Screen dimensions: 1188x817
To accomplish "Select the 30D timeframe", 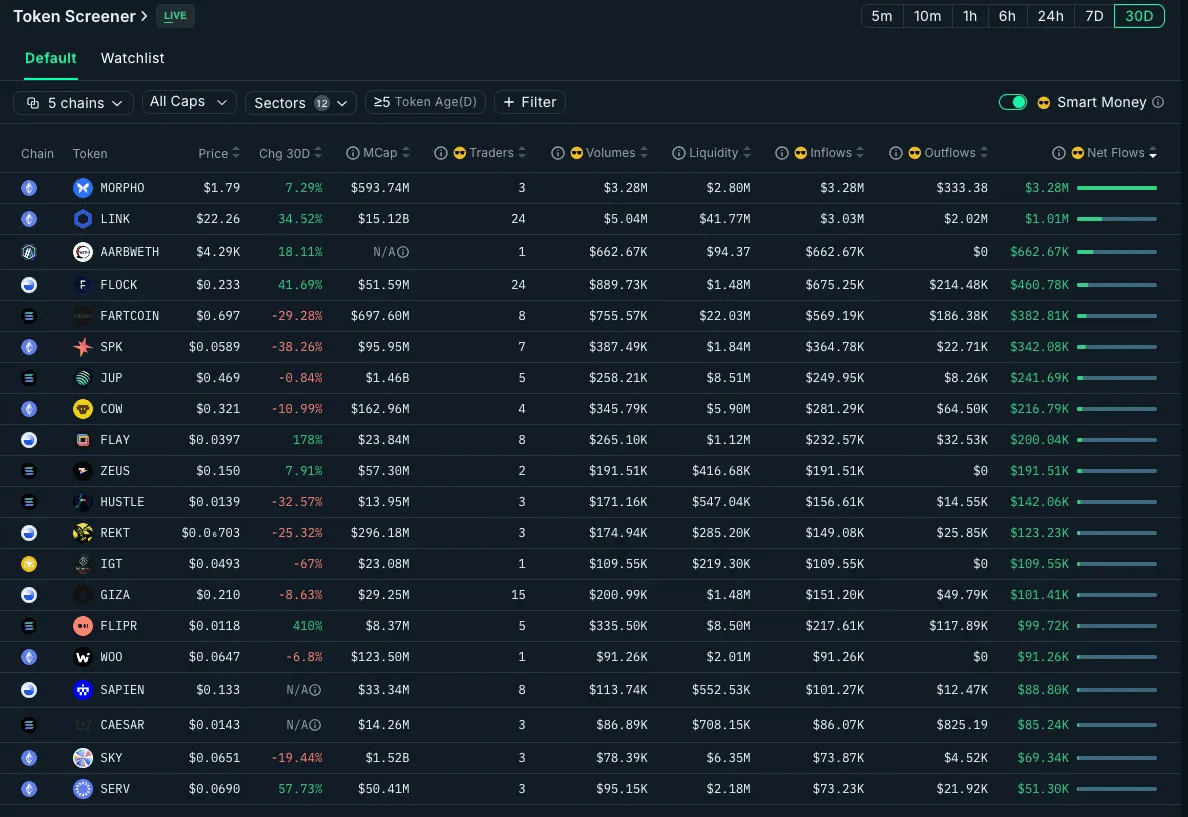I will pos(1139,16).
